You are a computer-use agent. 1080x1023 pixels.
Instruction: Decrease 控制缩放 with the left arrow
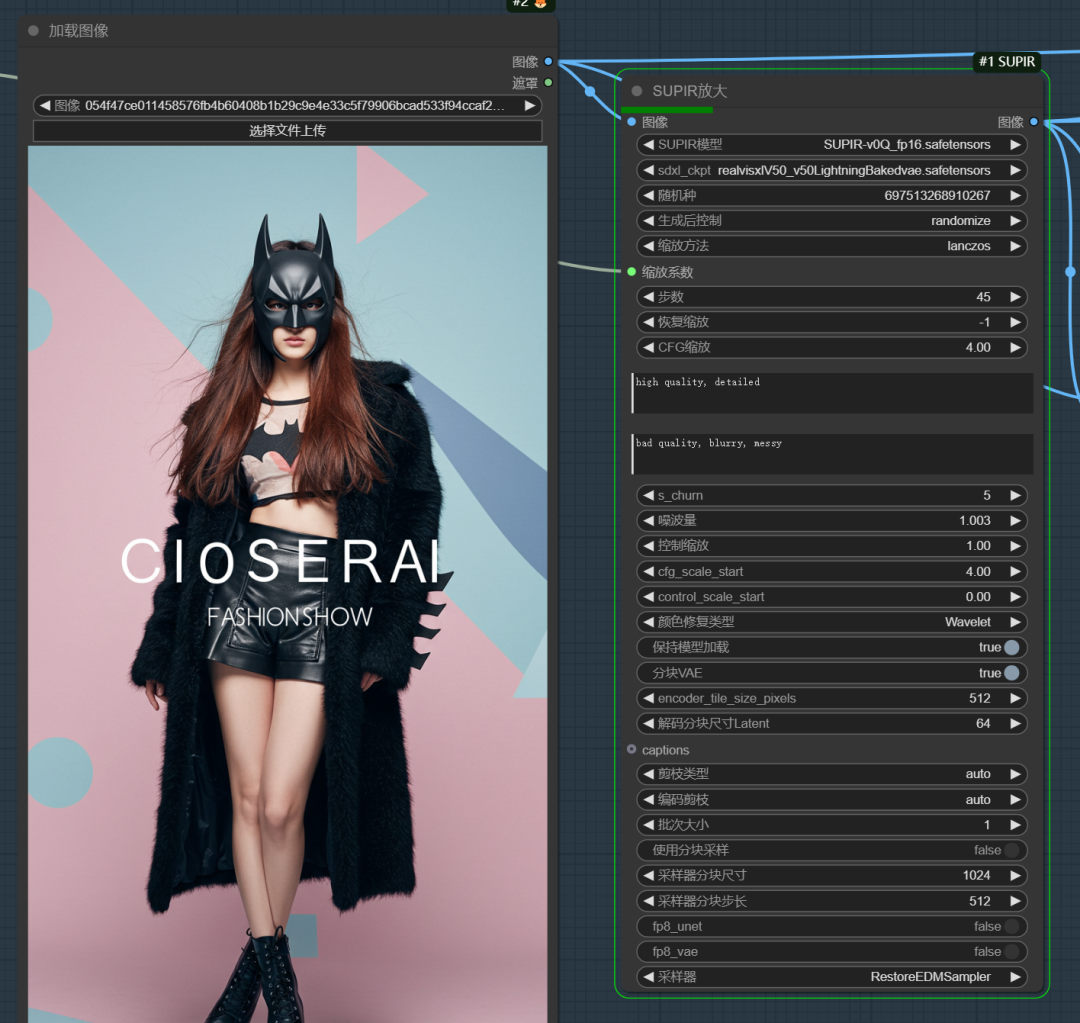tap(648, 546)
